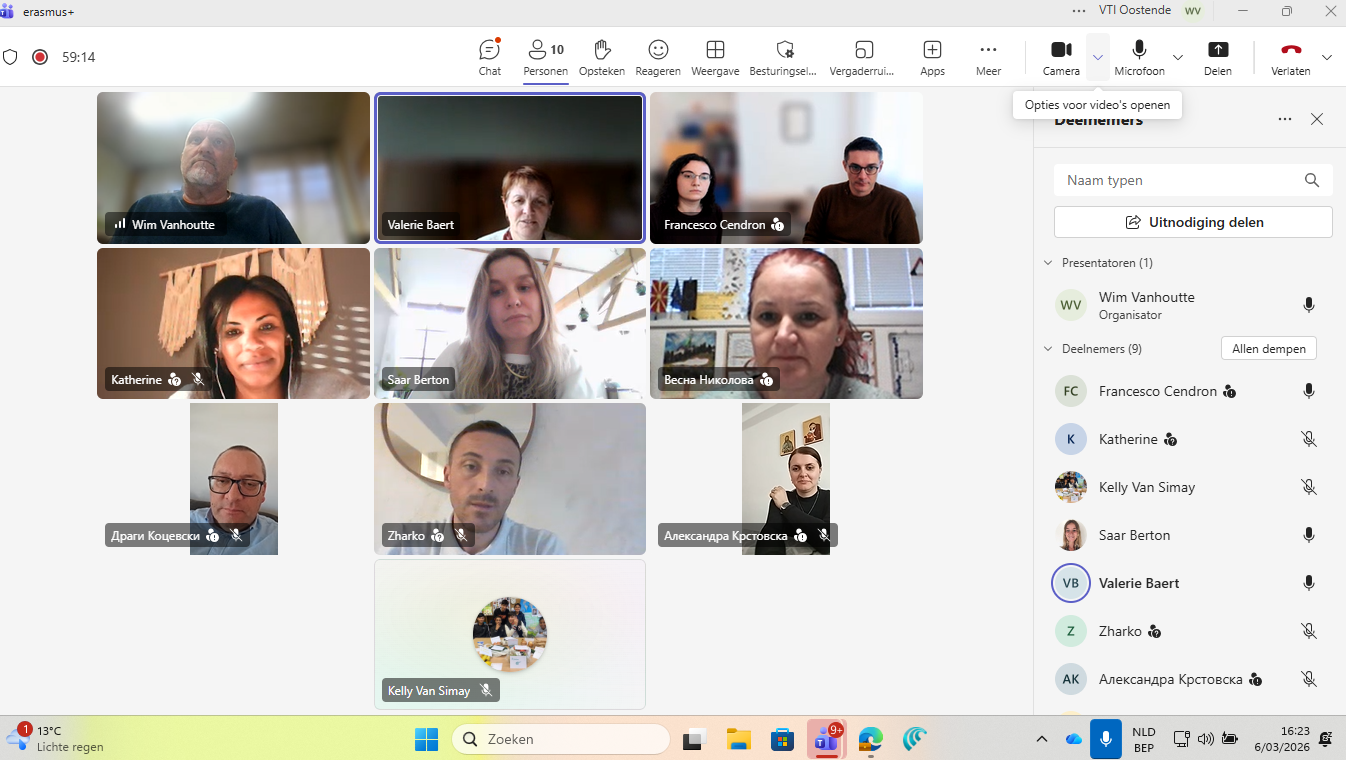
Task: Leave the meeting with Verlaten
Action: click(x=1290, y=57)
